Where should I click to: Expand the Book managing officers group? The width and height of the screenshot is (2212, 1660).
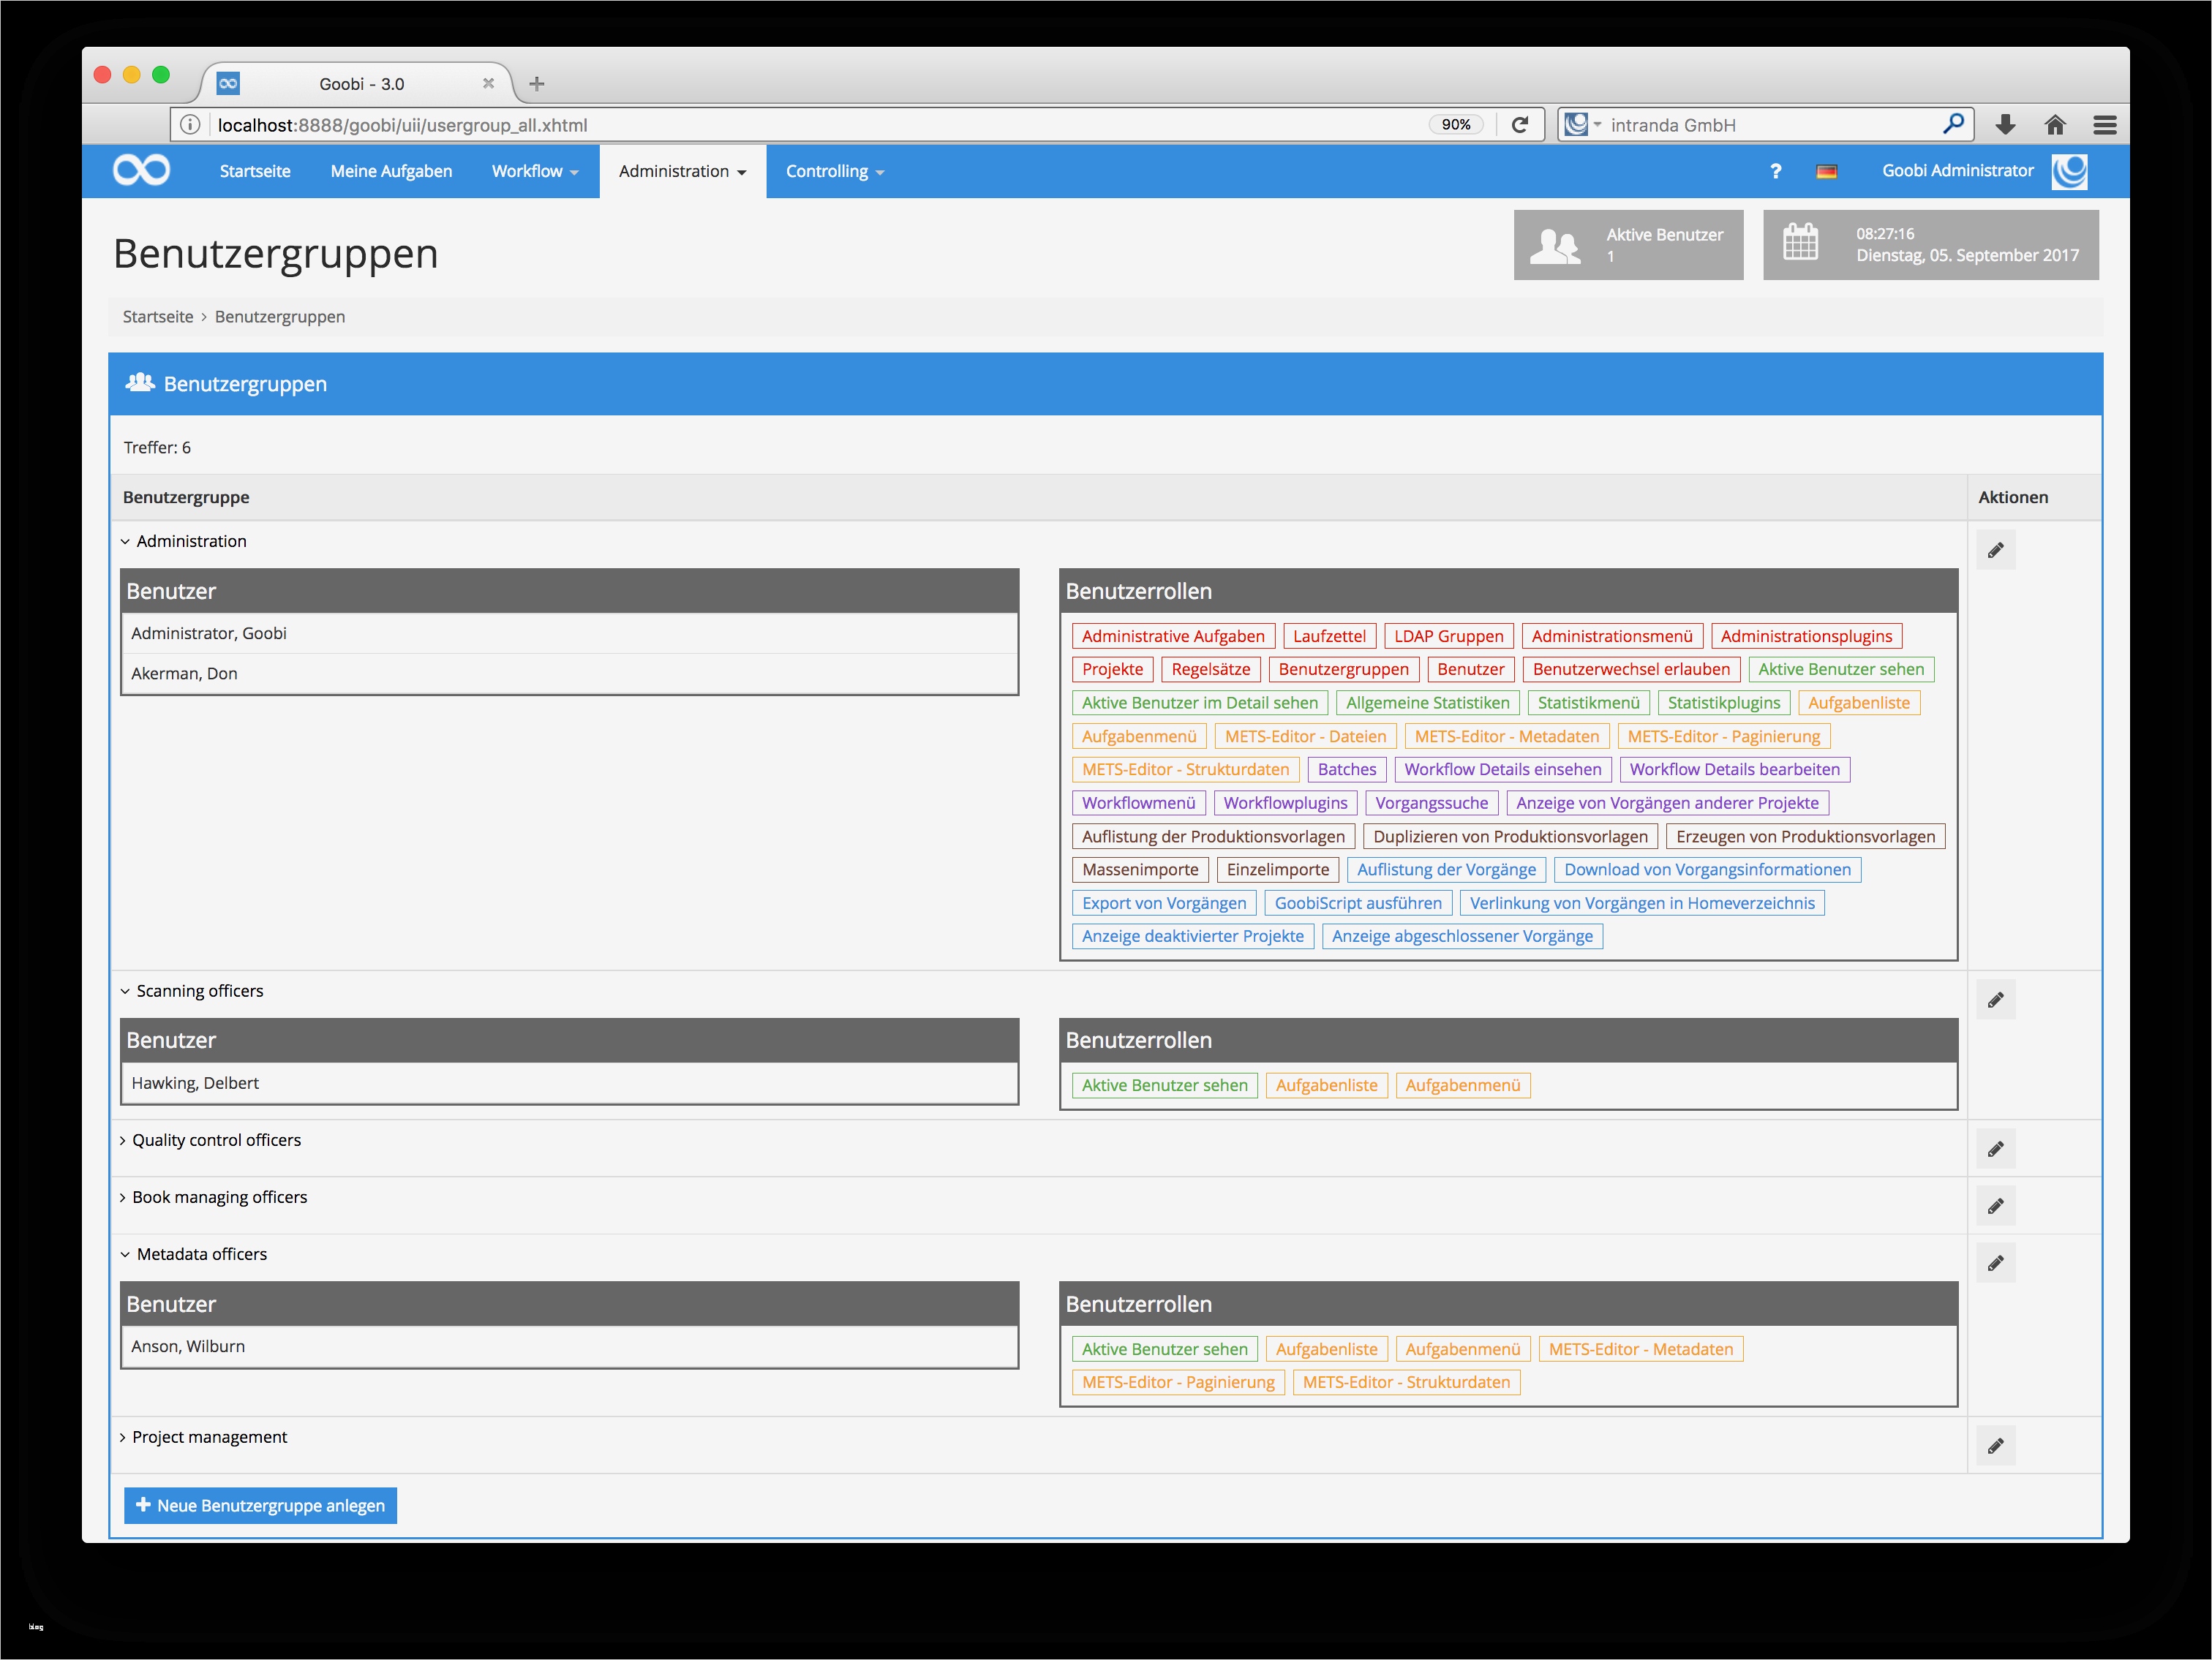123,1198
